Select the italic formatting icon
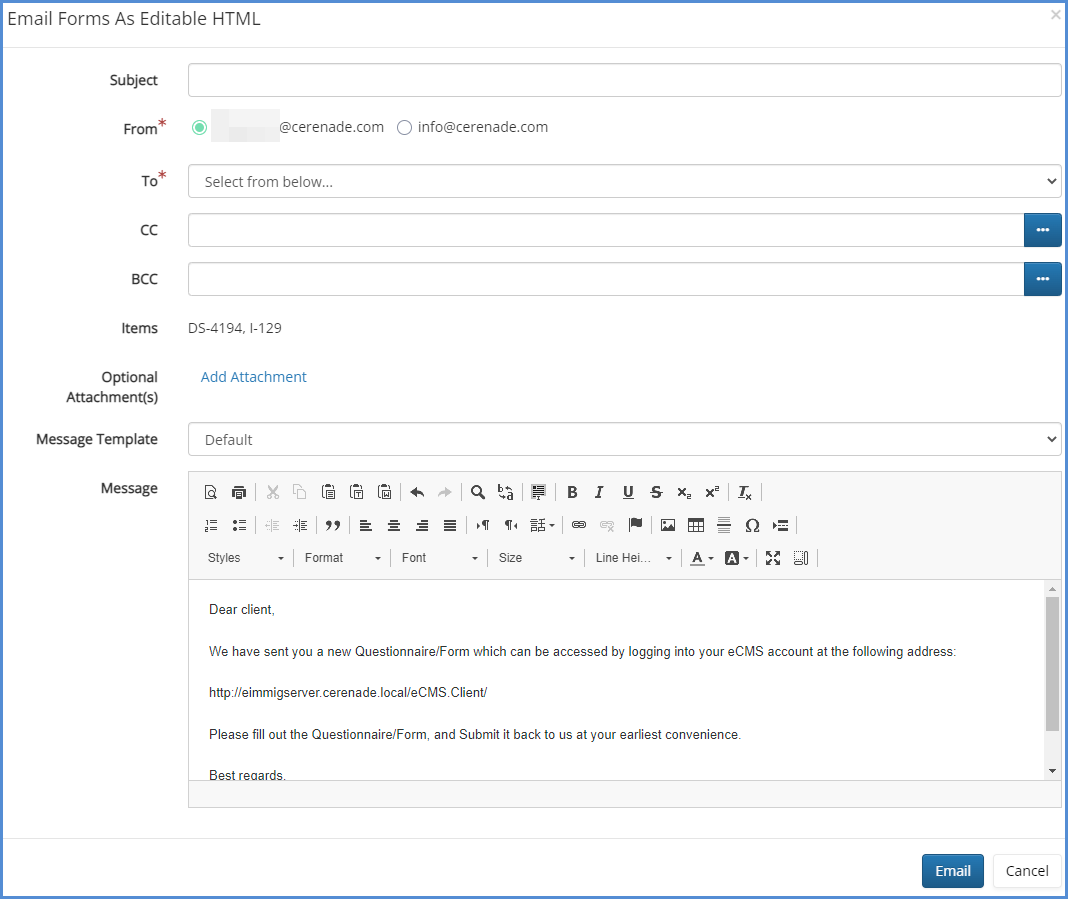Viewport: 1068px width, 899px height. tap(599, 491)
